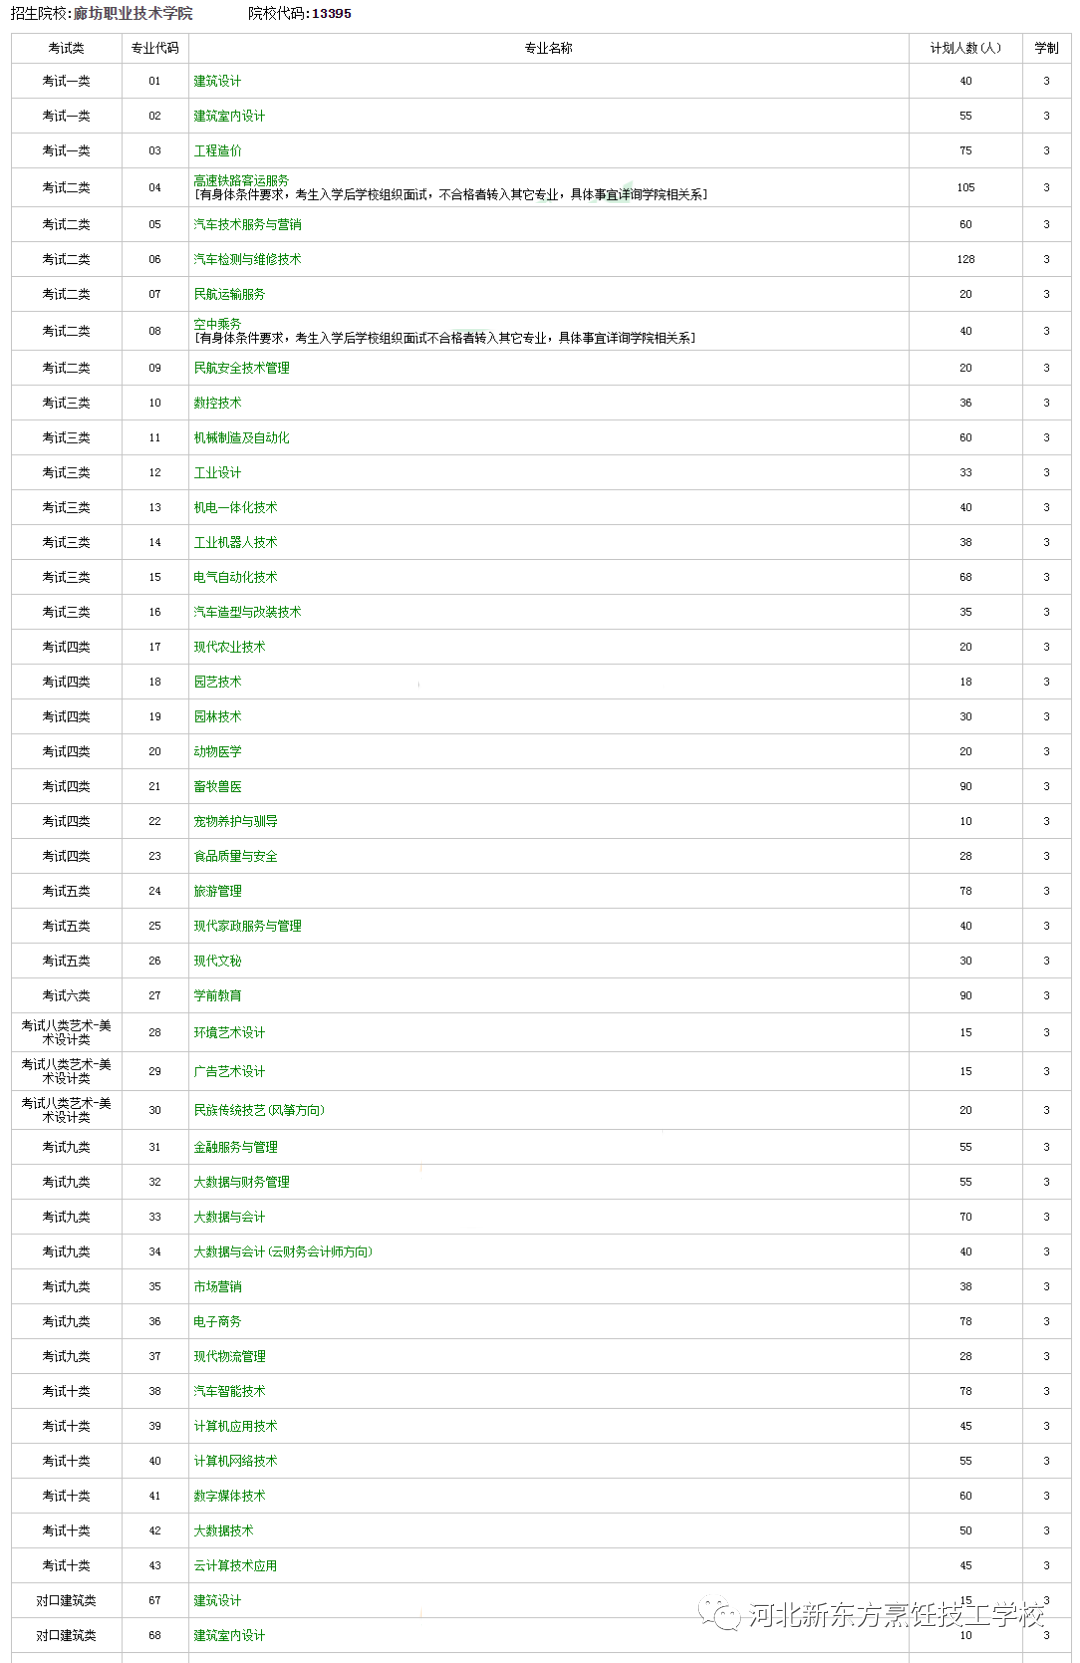Screen dimensions: 1080x1663
Task: Select the 民族传统技艺(风筝方向) link
Action: tap(259, 1110)
